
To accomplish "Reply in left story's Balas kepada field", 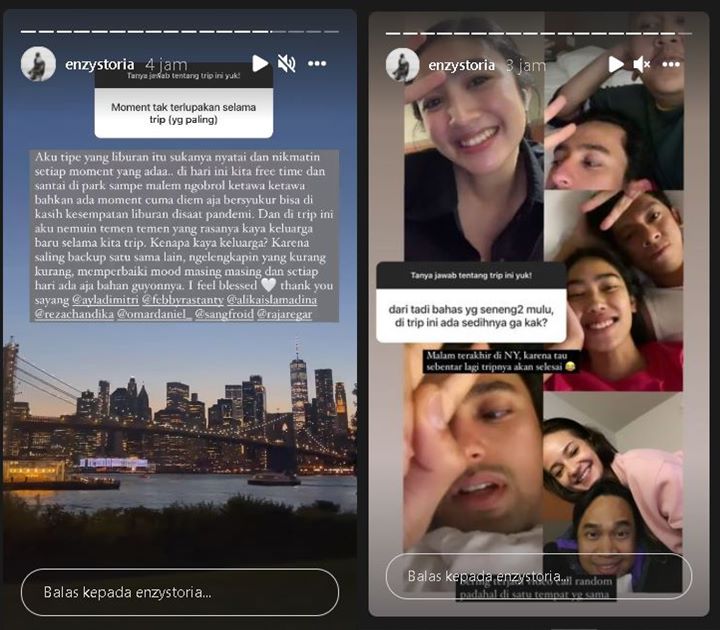I will click(180, 592).
